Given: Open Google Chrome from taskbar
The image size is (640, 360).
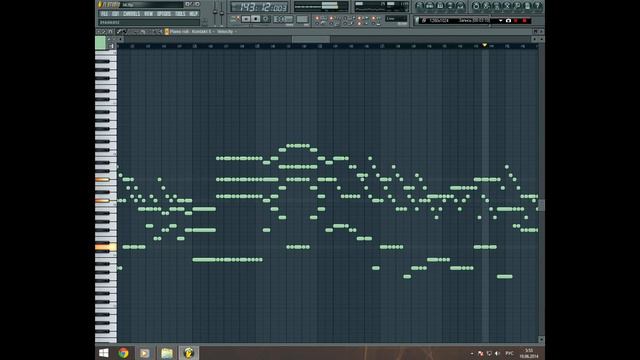Looking at the screenshot, I should pos(123,353).
